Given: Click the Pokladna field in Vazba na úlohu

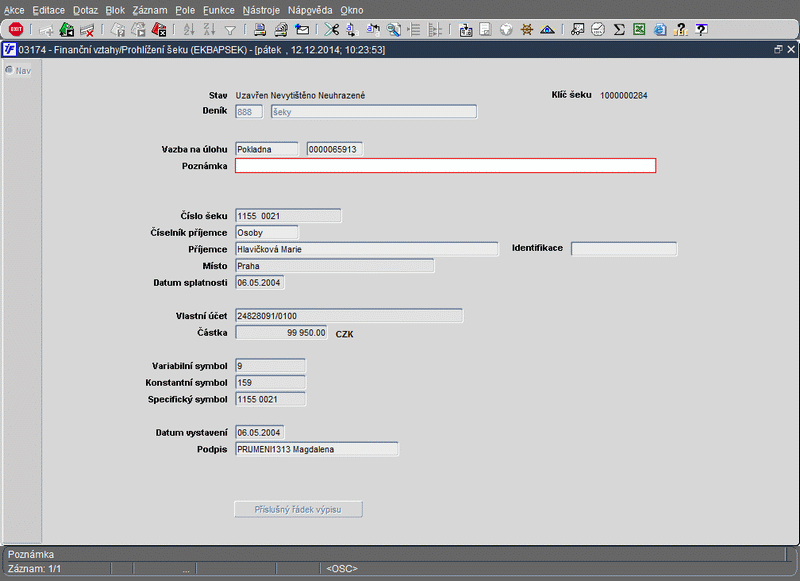Looking at the screenshot, I should coord(267,149).
